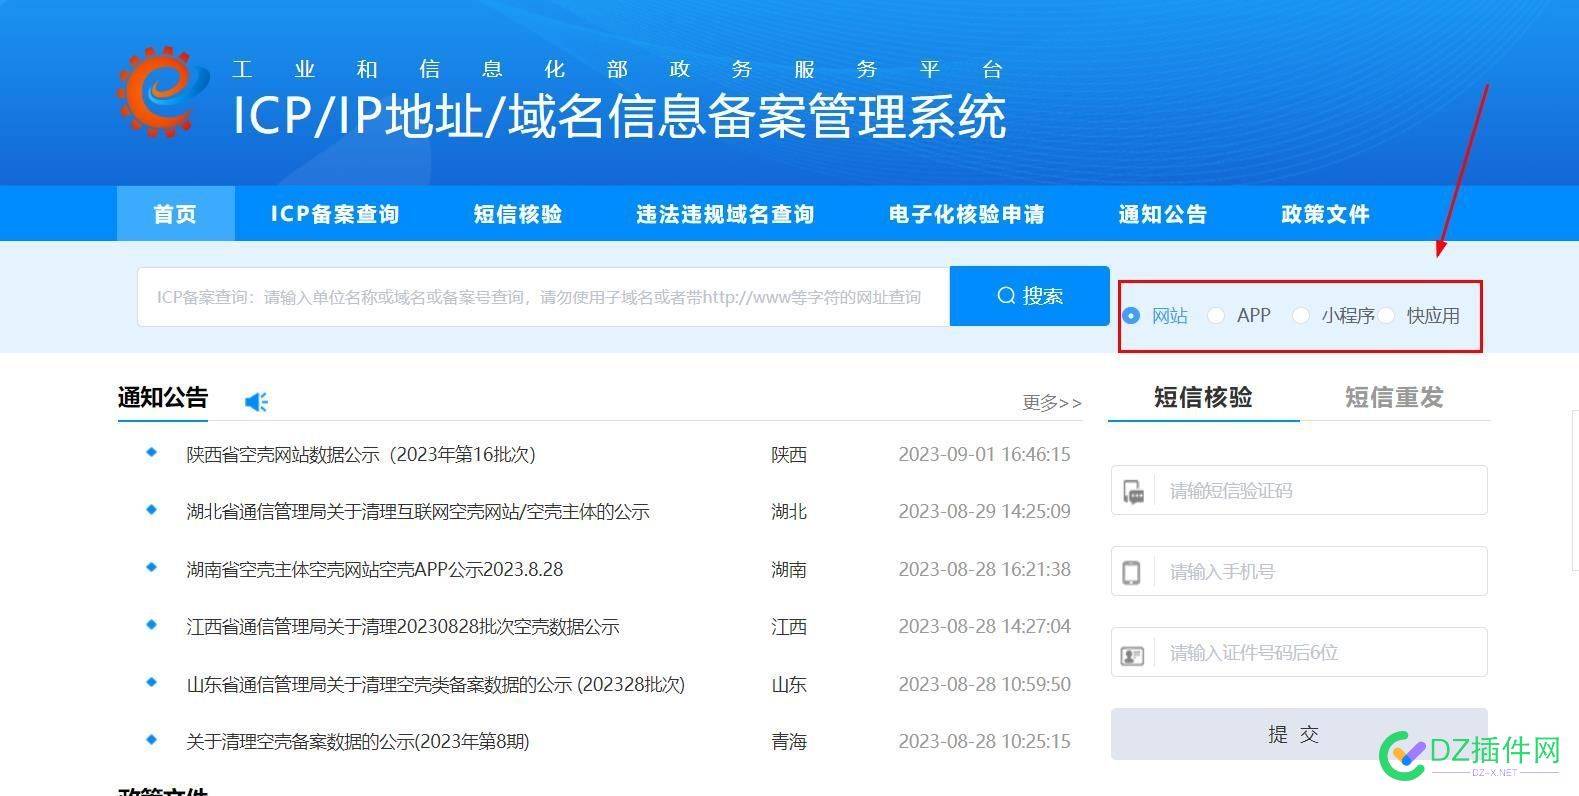The image size is (1579, 796).
Task: Click the SMS code icon in verification field
Action: 1133,491
